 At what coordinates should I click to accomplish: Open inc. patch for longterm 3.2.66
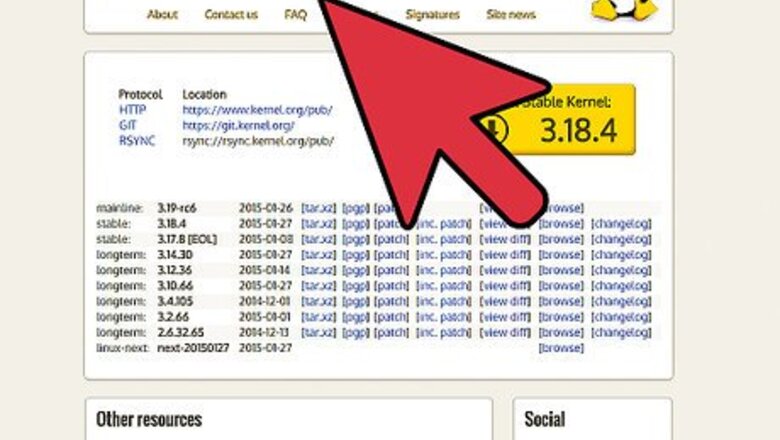pyautogui.click(x=444, y=317)
